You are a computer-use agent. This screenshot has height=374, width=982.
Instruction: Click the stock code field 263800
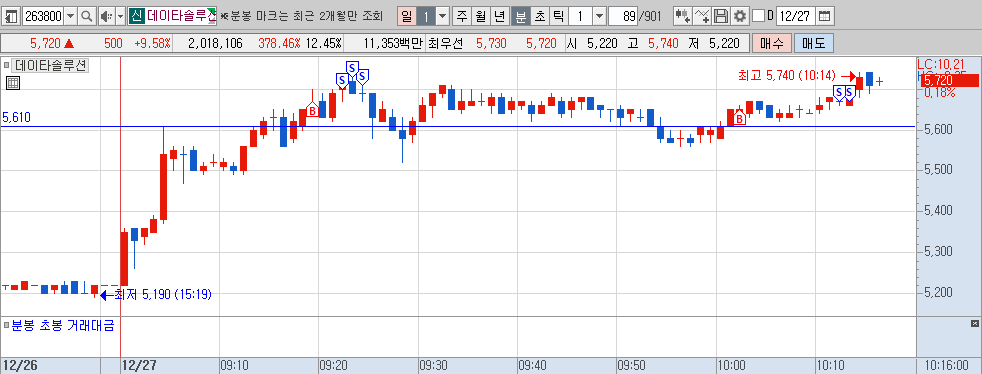point(43,16)
